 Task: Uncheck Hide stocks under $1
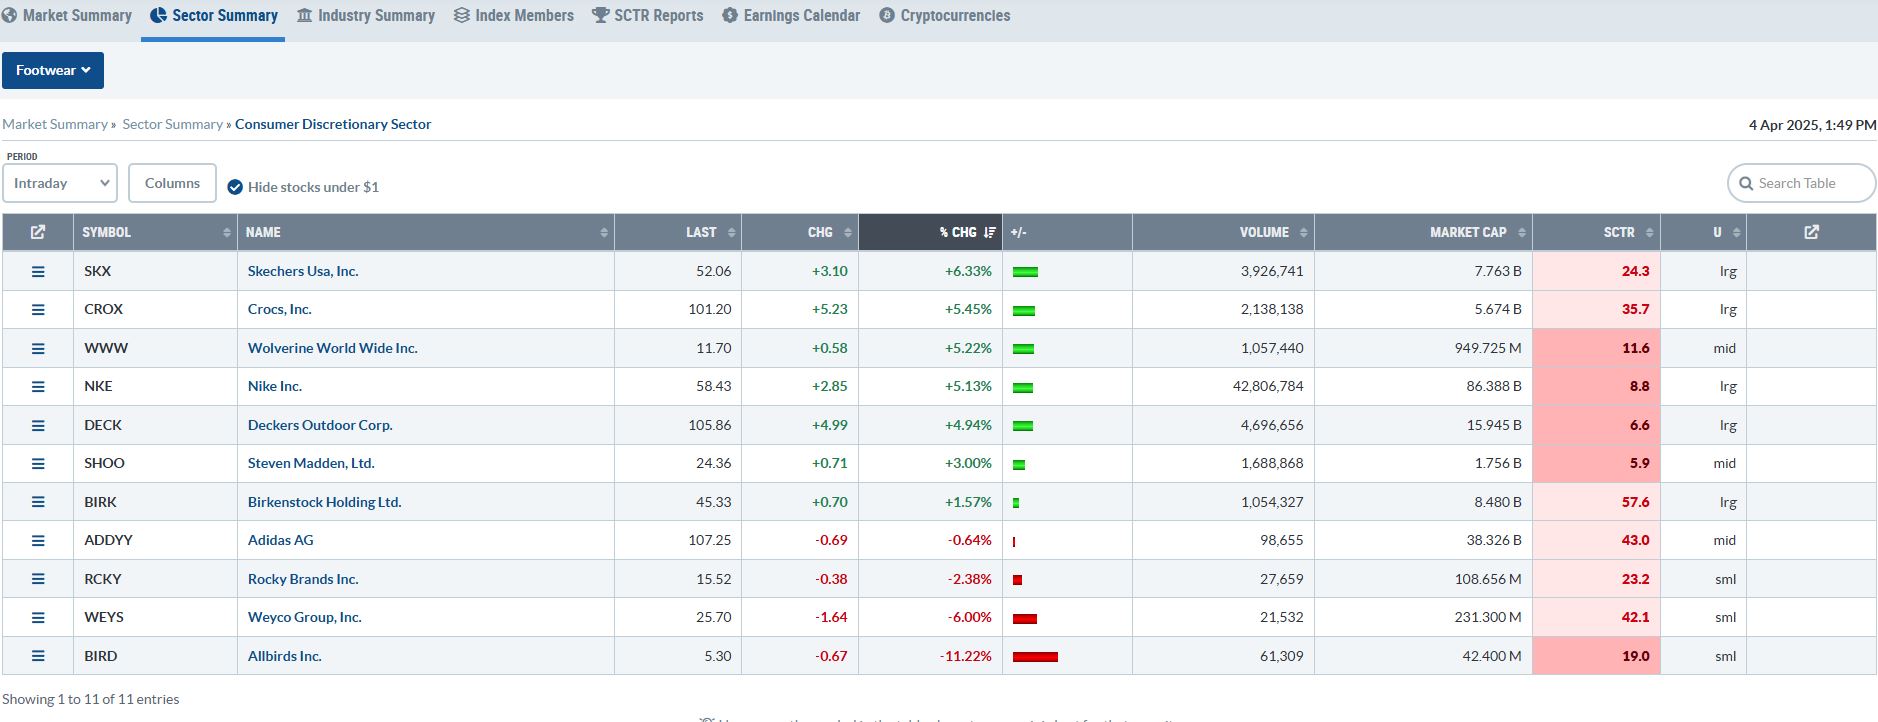[235, 187]
